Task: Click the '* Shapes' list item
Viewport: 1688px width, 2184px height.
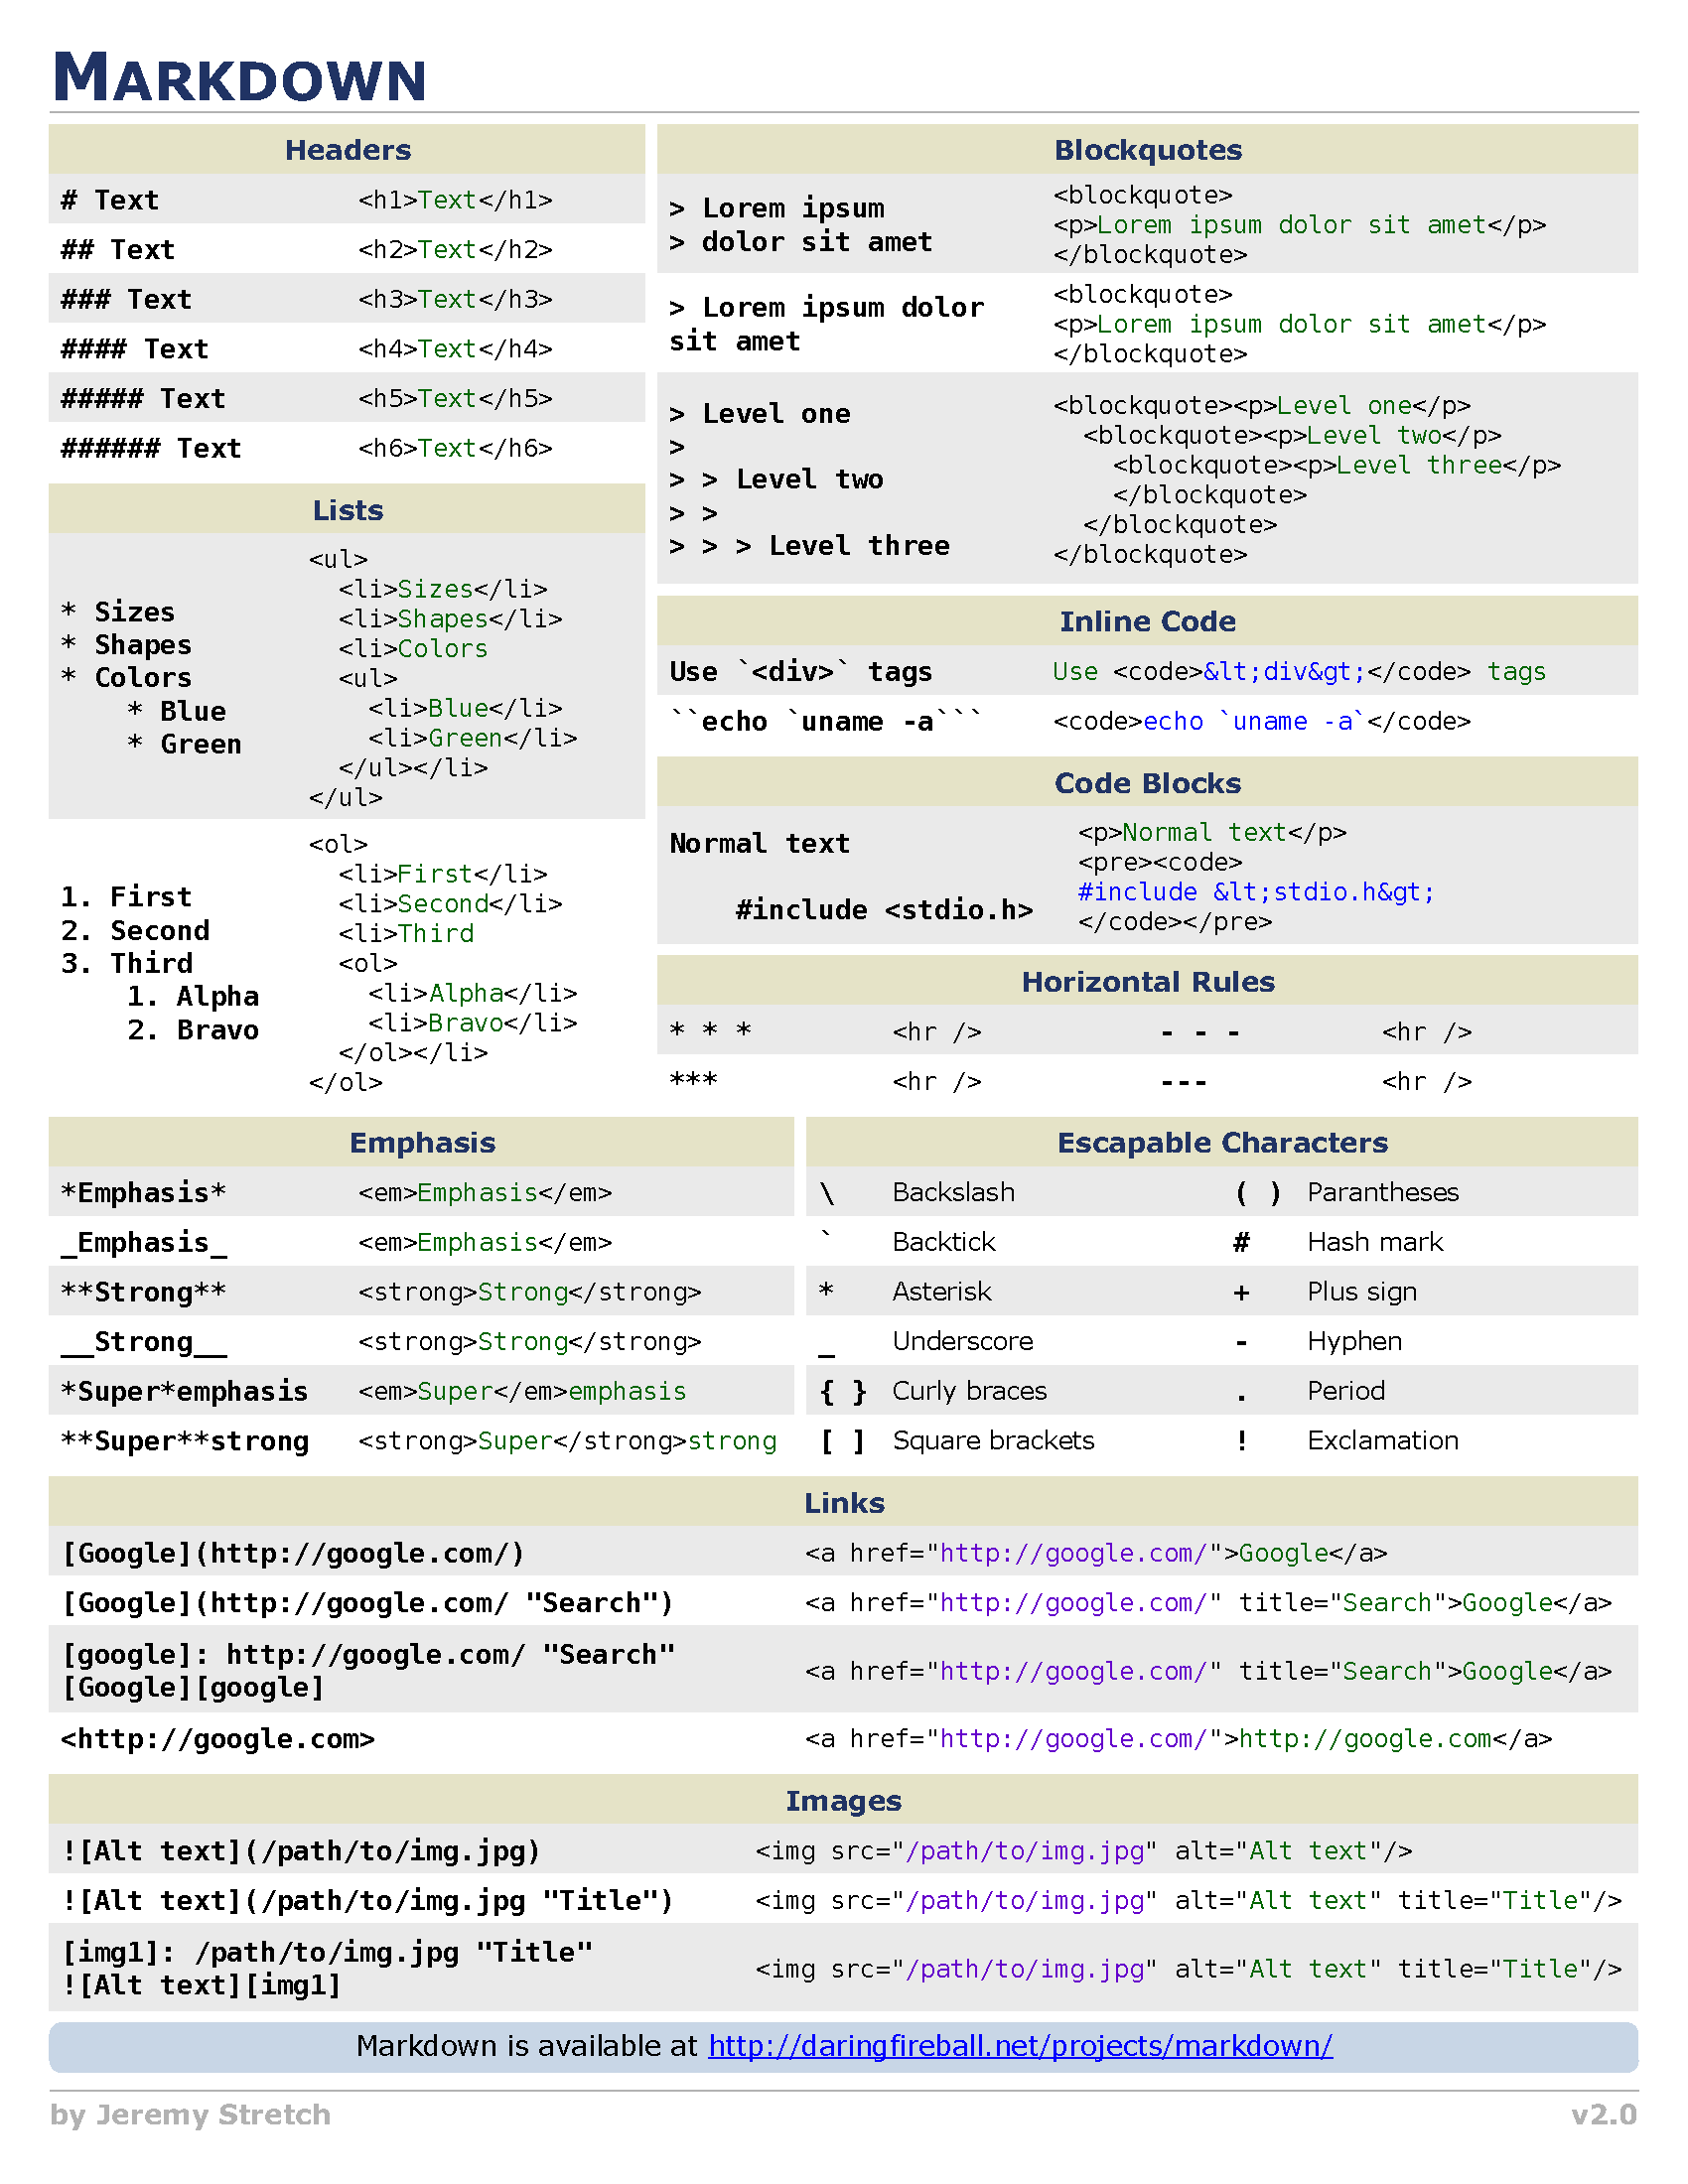Action: (126, 645)
